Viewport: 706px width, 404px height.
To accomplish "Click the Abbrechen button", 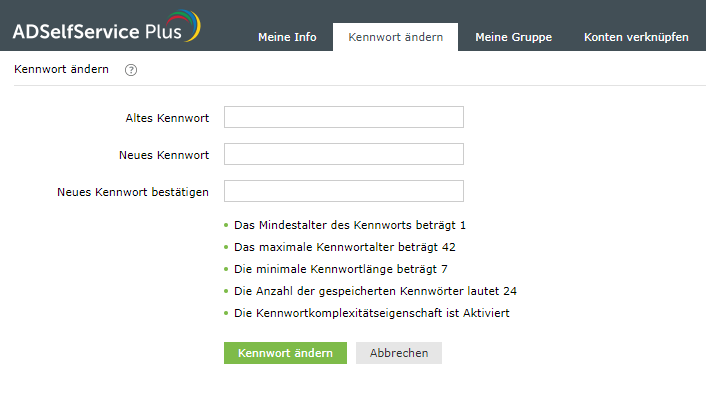I will pyautogui.click(x=399, y=353).
